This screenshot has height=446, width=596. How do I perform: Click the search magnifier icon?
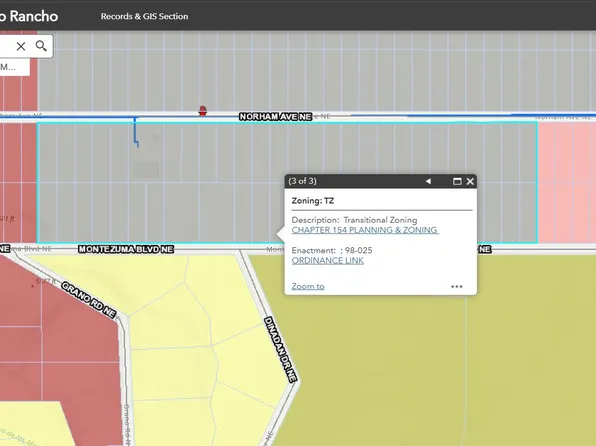[x=41, y=46]
